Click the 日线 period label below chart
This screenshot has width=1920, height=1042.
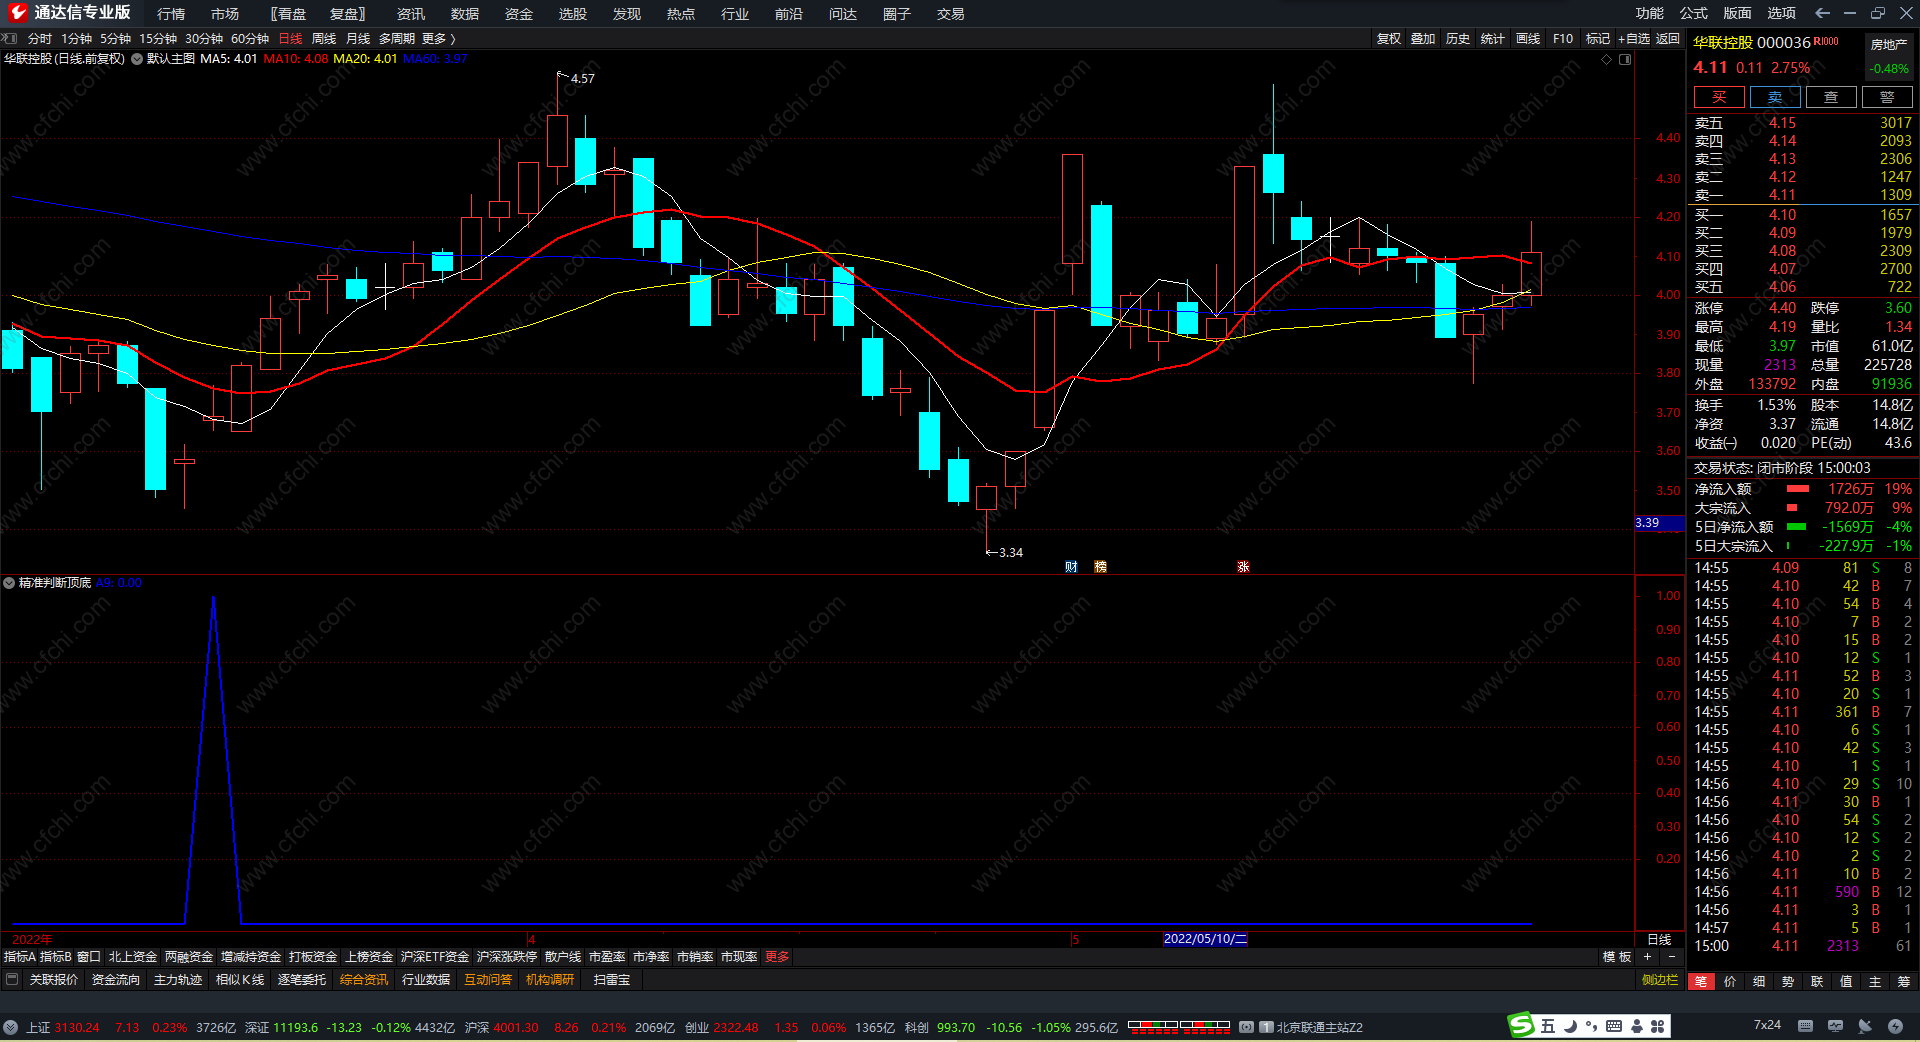[x=1659, y=939]
